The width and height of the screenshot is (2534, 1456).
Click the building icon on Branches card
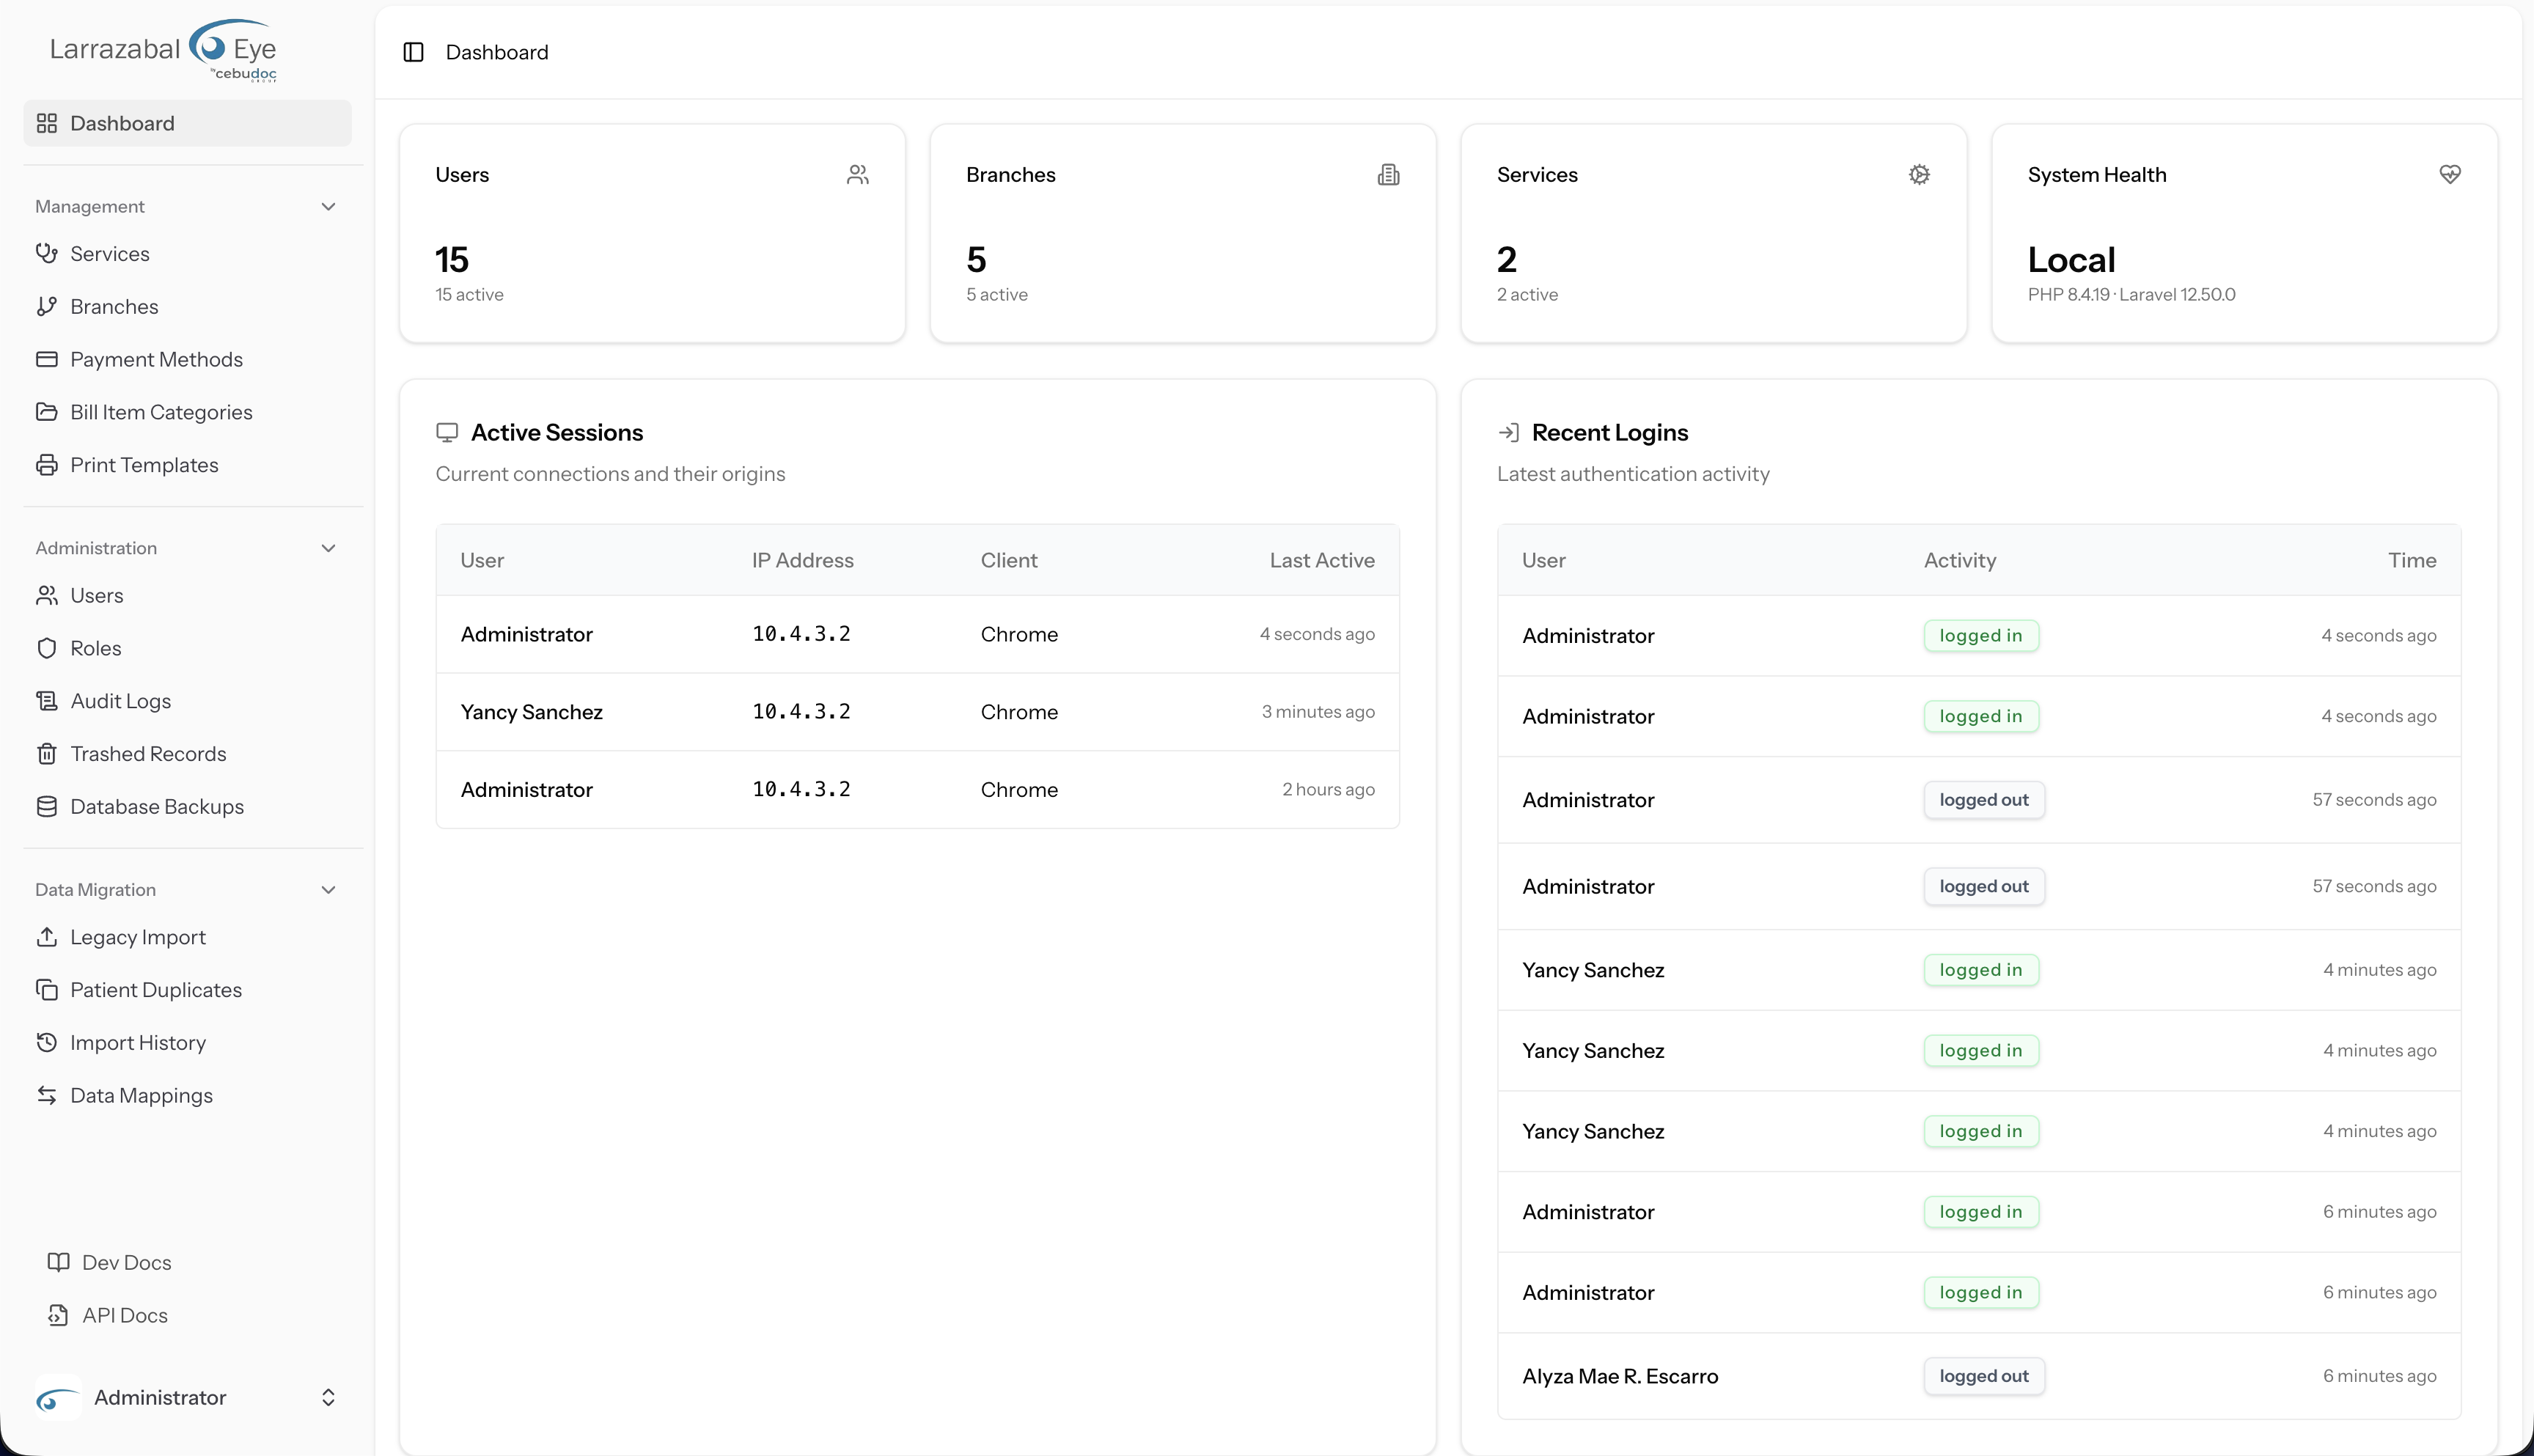click(1389, 175)
